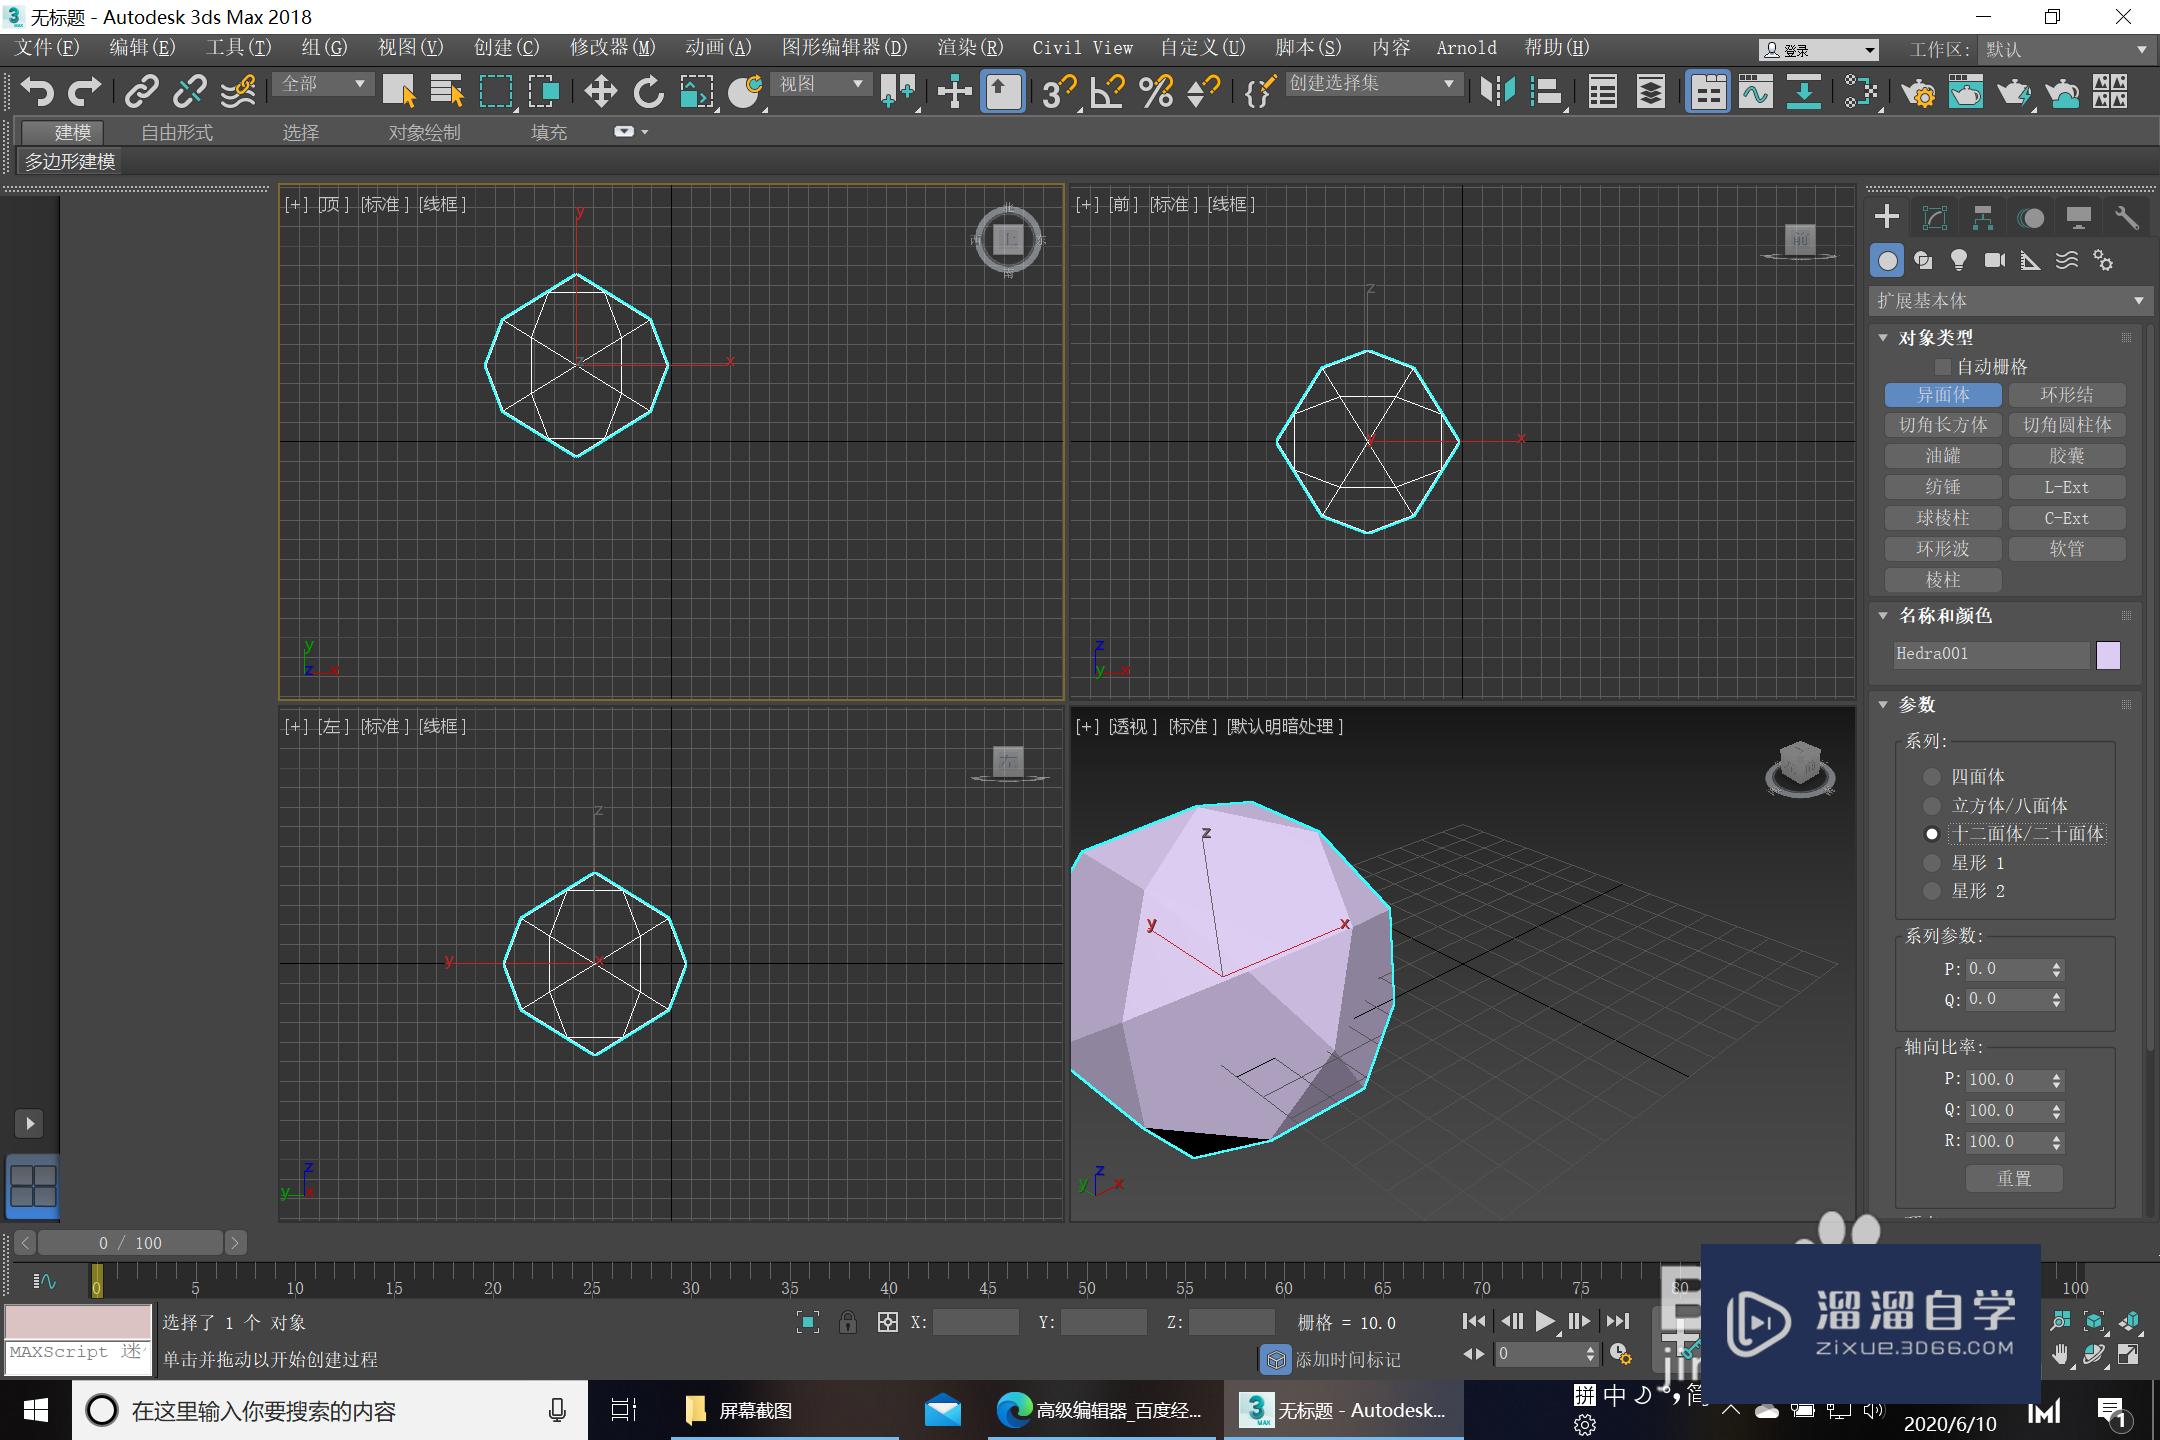Open the Select by Name dialog
Viewport: 2160px width, 1440px height.
(x=447, y=92)
